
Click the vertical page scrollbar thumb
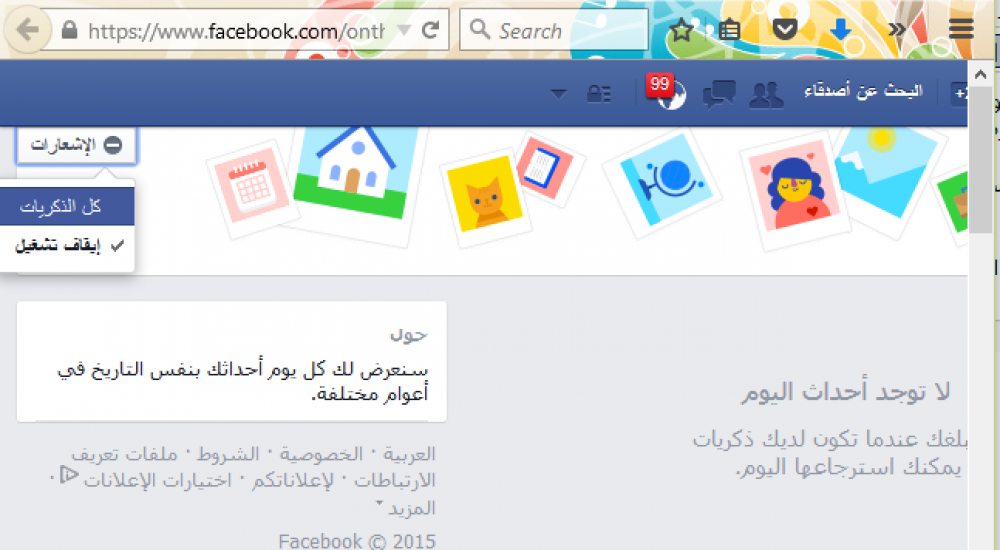[980, 160]
